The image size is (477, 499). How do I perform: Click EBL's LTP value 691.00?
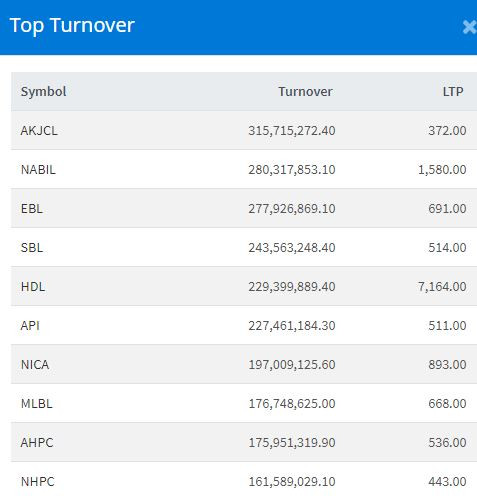(447, 208)
